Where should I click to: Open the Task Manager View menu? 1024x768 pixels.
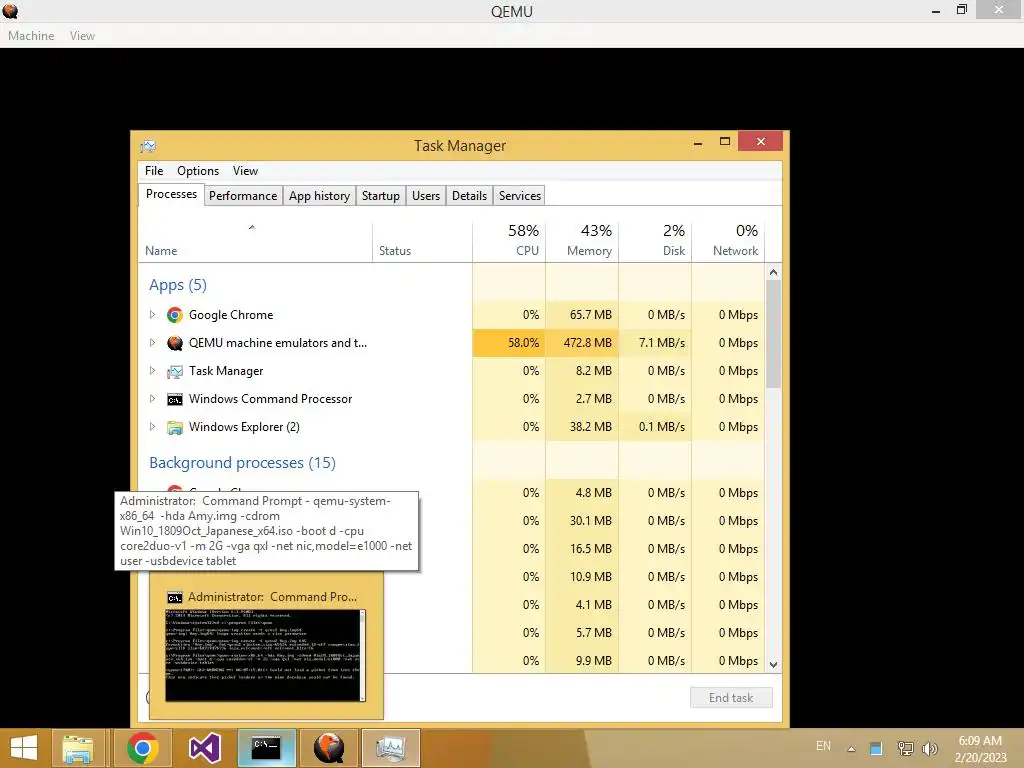[x=246, y=171]
